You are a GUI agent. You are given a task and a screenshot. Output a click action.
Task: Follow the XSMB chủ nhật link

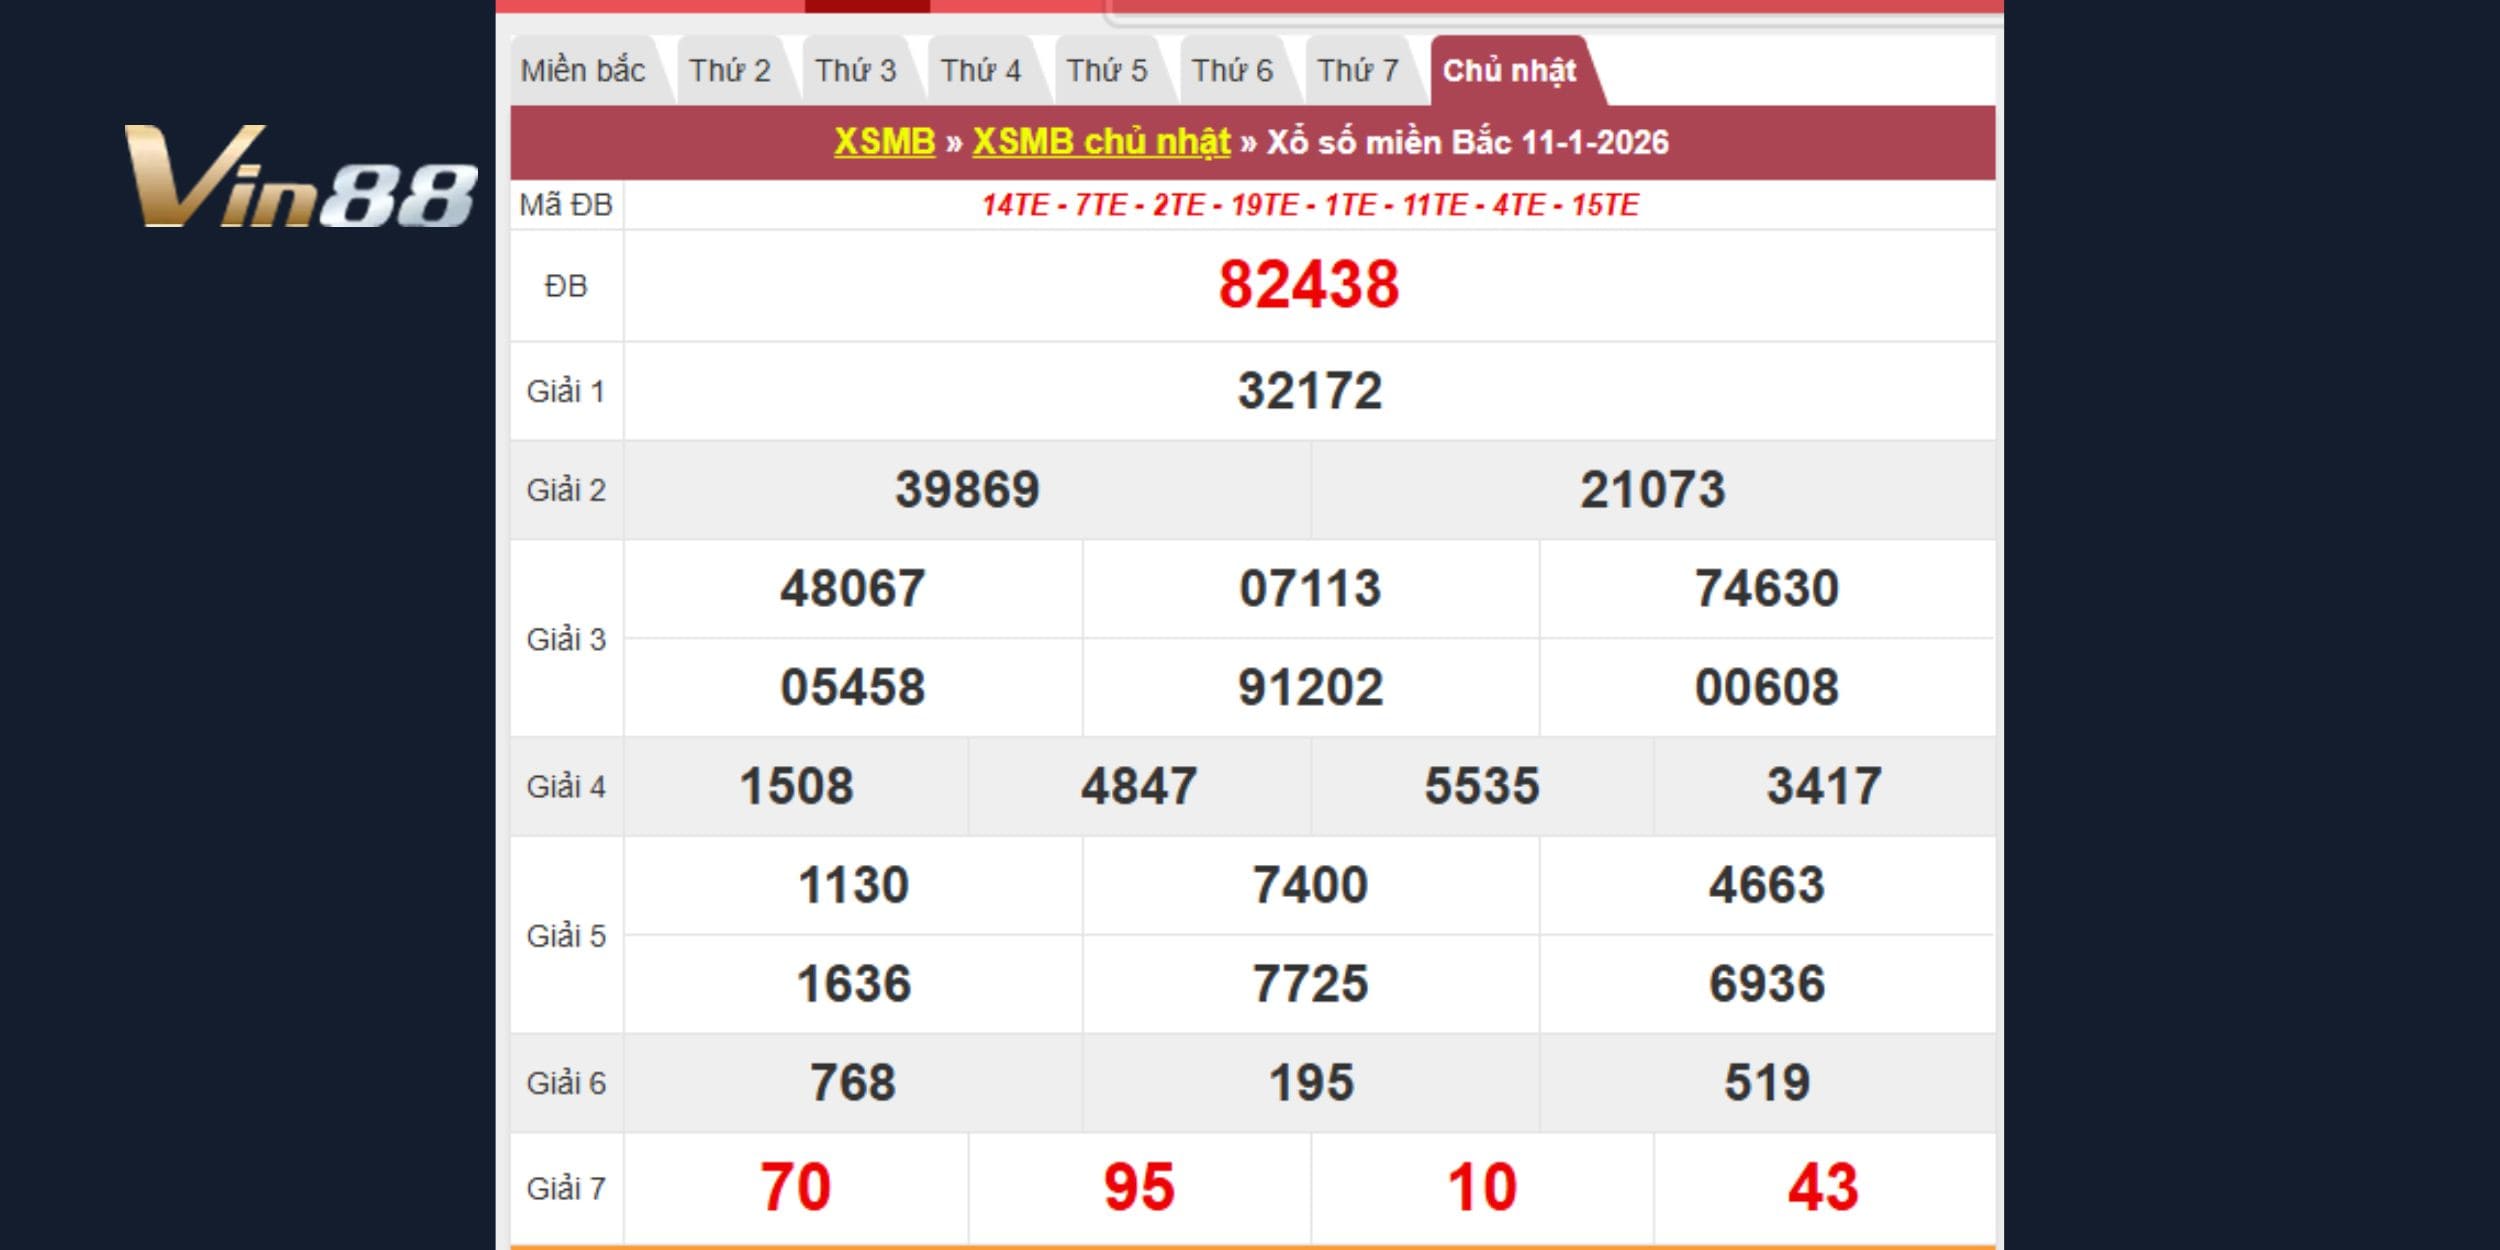pyautogui.click(x=1101, y=142)
